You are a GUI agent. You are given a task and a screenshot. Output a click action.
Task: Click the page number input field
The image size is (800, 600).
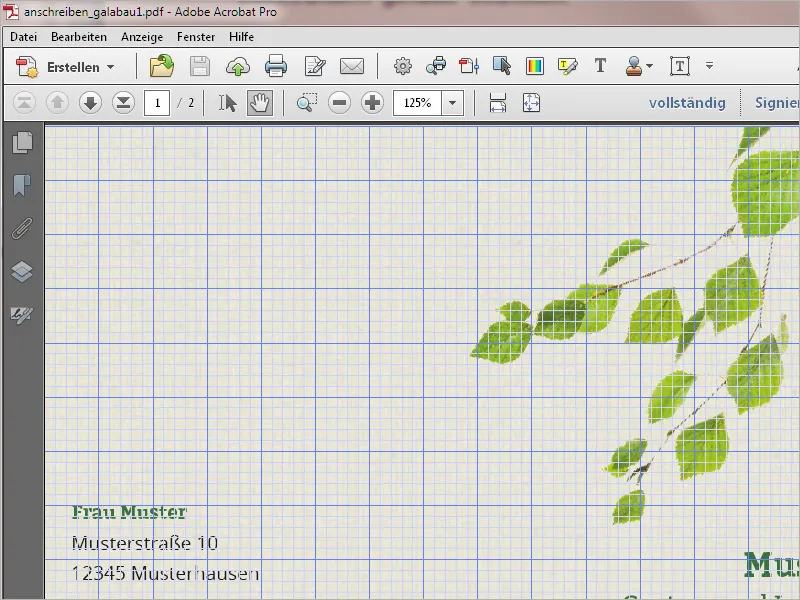point(157,103)
